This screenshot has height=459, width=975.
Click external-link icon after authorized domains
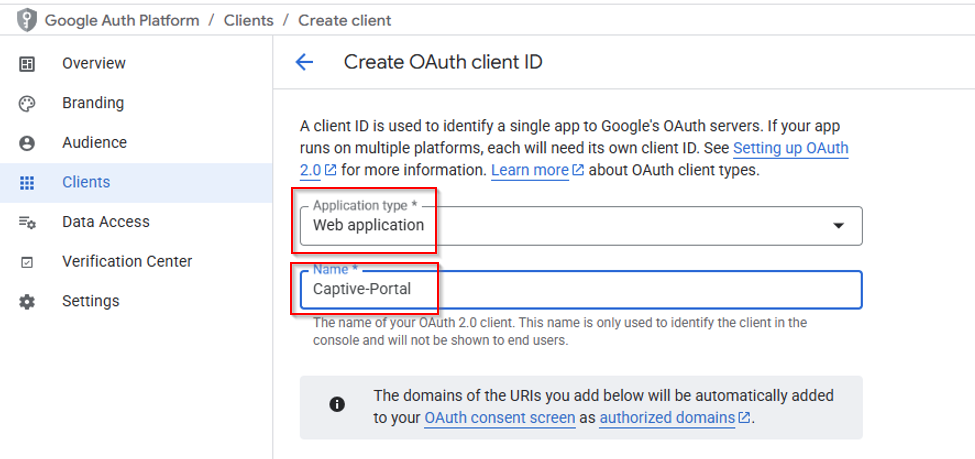(x=744, y=418)
